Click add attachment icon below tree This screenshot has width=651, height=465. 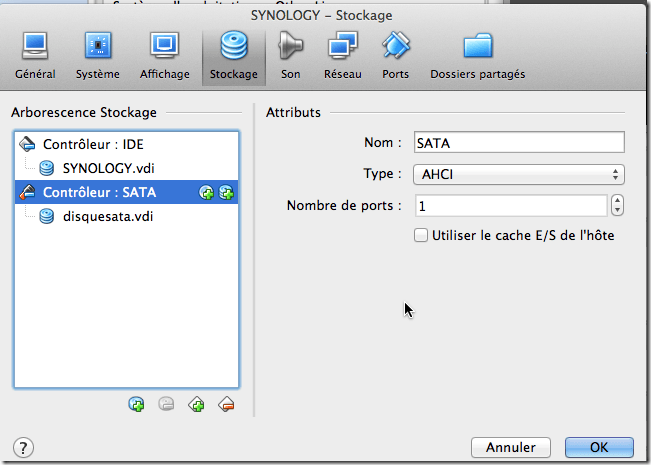137,404
